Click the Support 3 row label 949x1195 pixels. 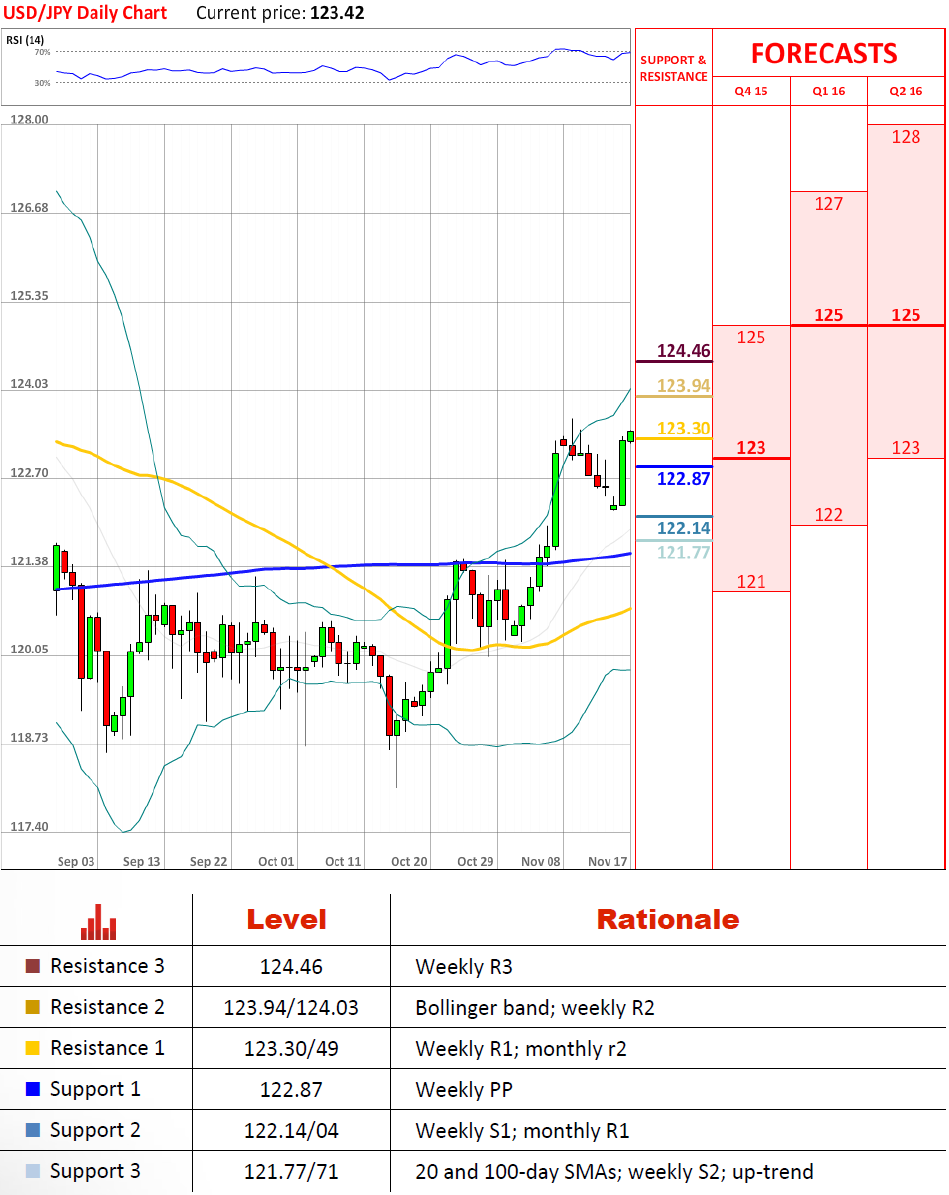point(95,1172)
